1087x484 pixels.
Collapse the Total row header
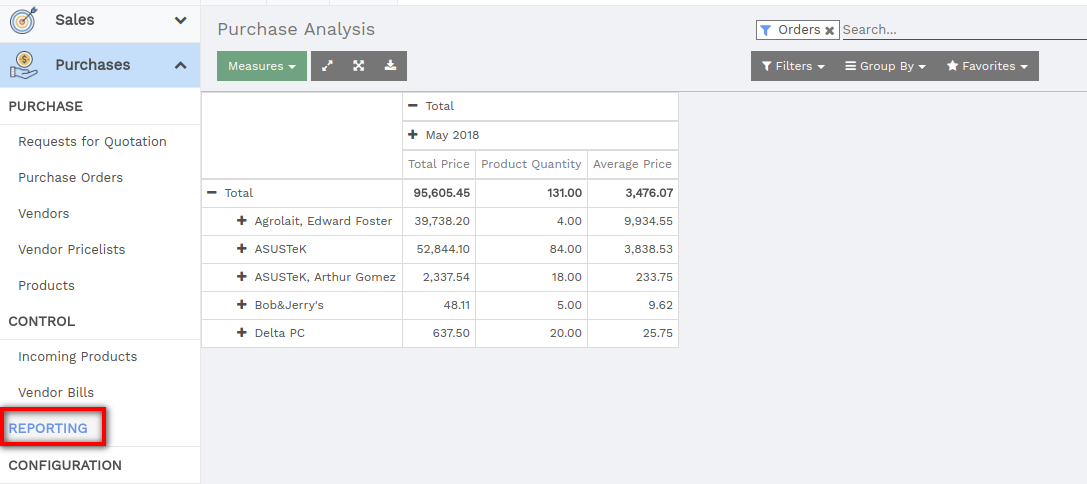(212, 193)
